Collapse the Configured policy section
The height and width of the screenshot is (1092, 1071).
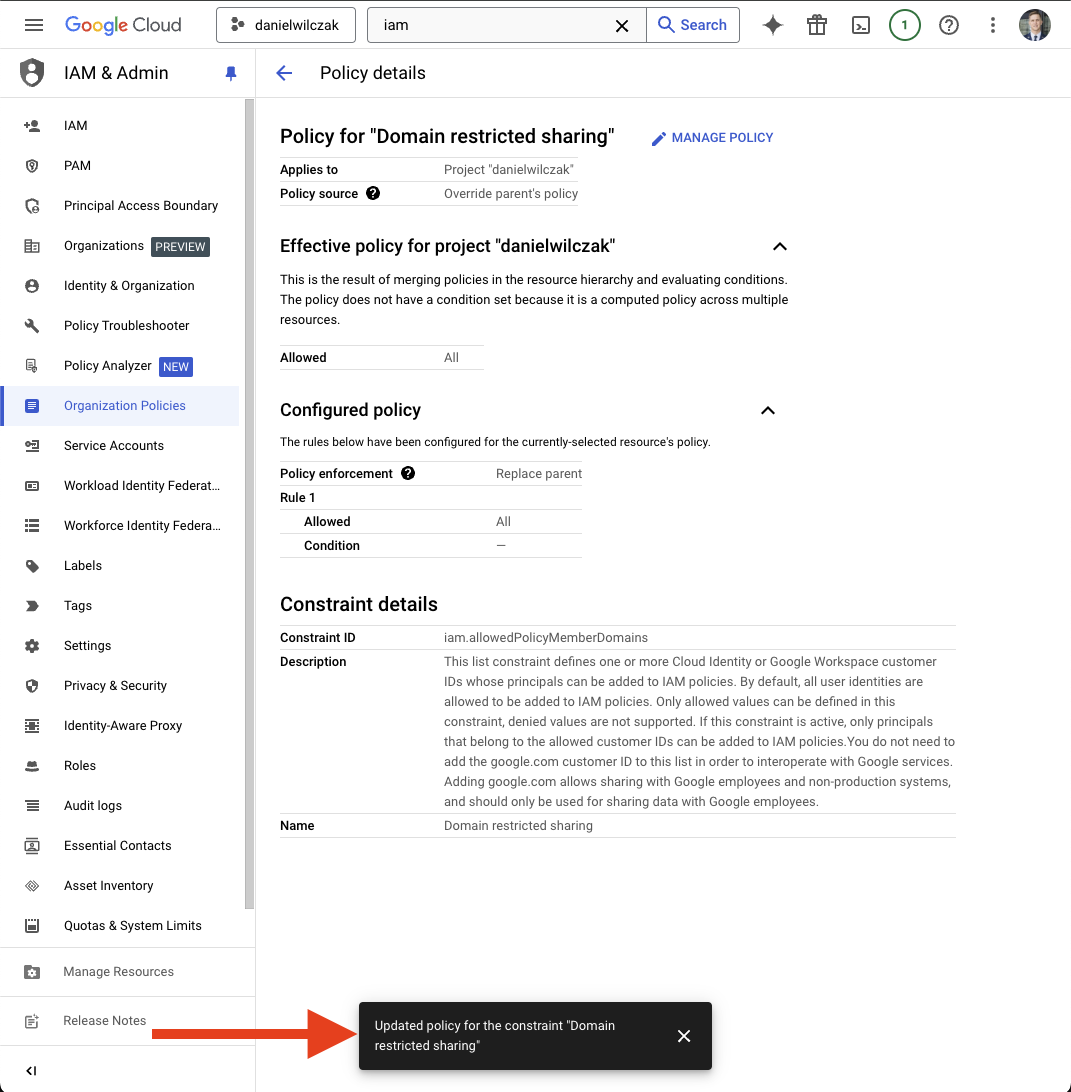(x=767, y=411)
